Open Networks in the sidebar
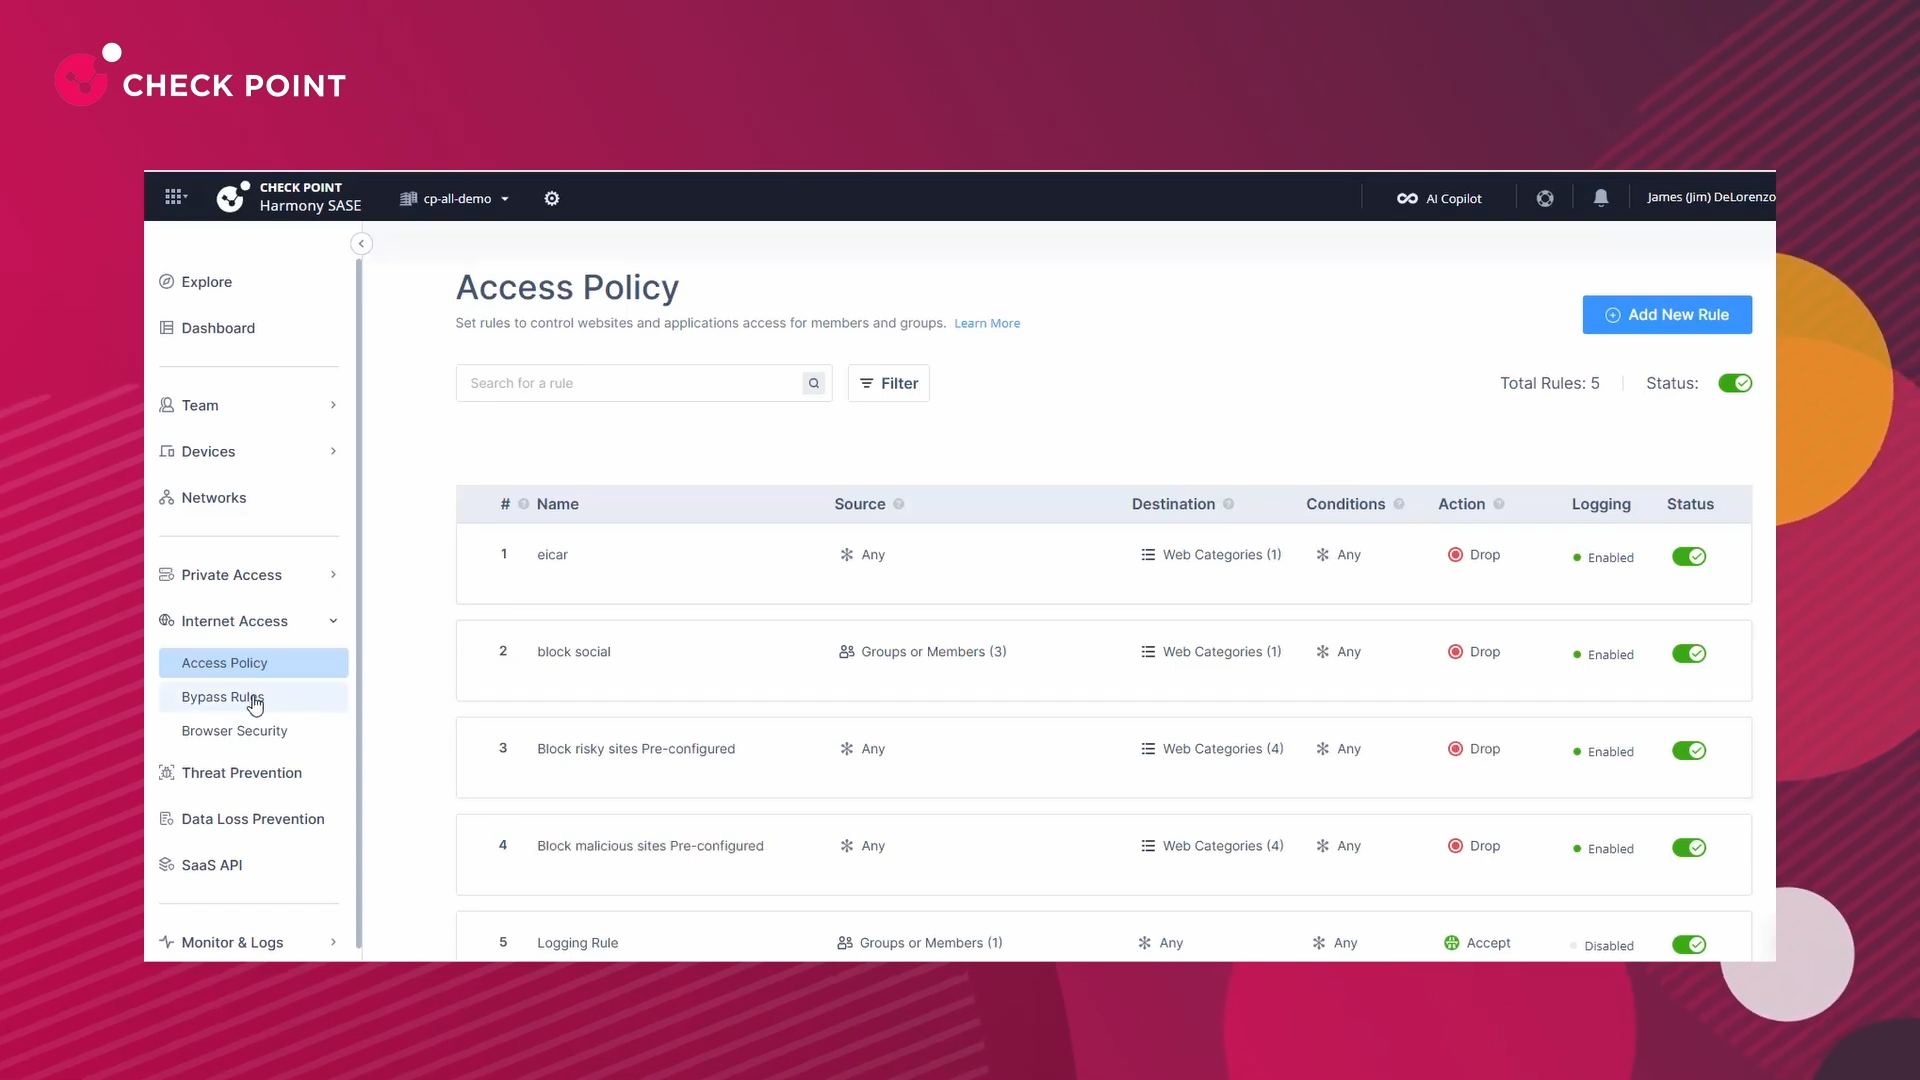The height and width of the screenshot is (1080, 1920). pos(213,498)
